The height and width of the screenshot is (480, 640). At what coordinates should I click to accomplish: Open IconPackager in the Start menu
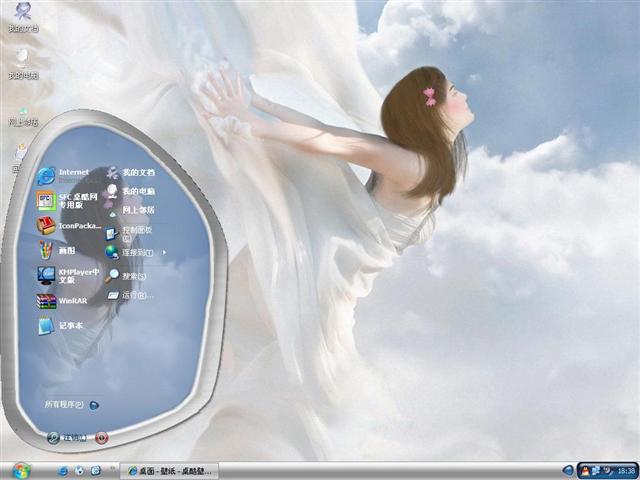69,225
